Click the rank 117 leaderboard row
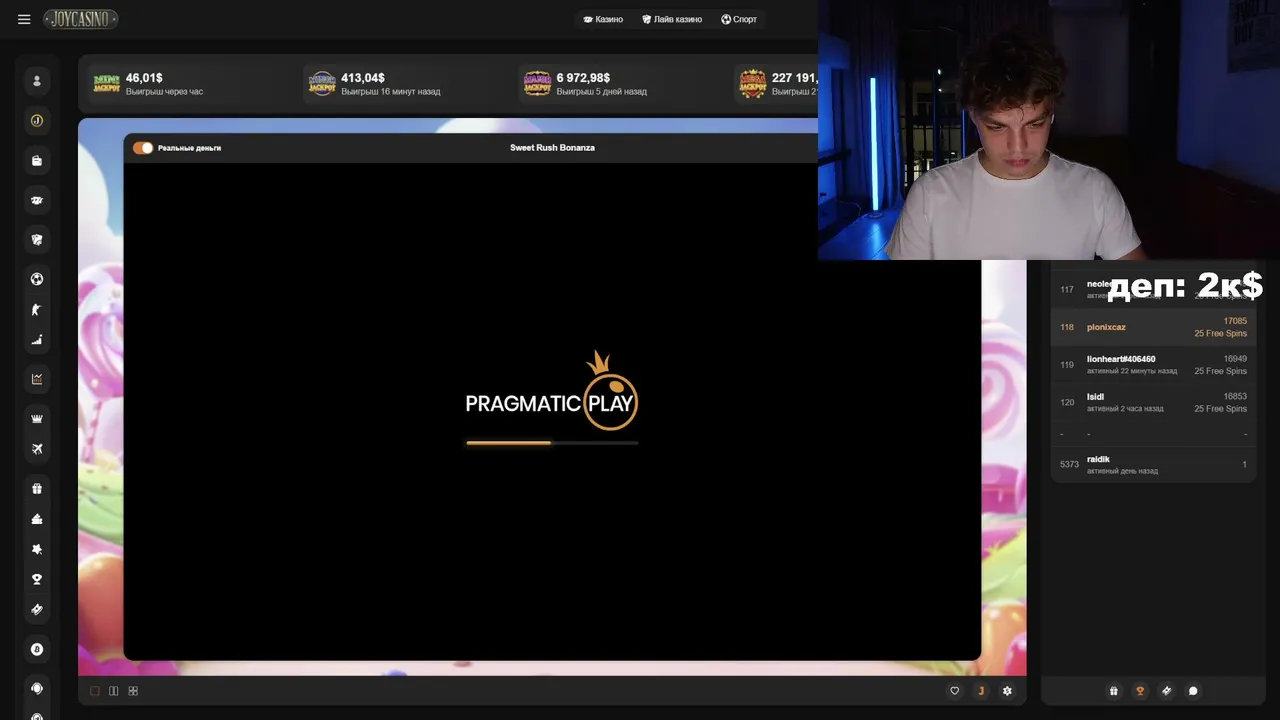The image size is (1280, 720). [x=1153, y=289]
